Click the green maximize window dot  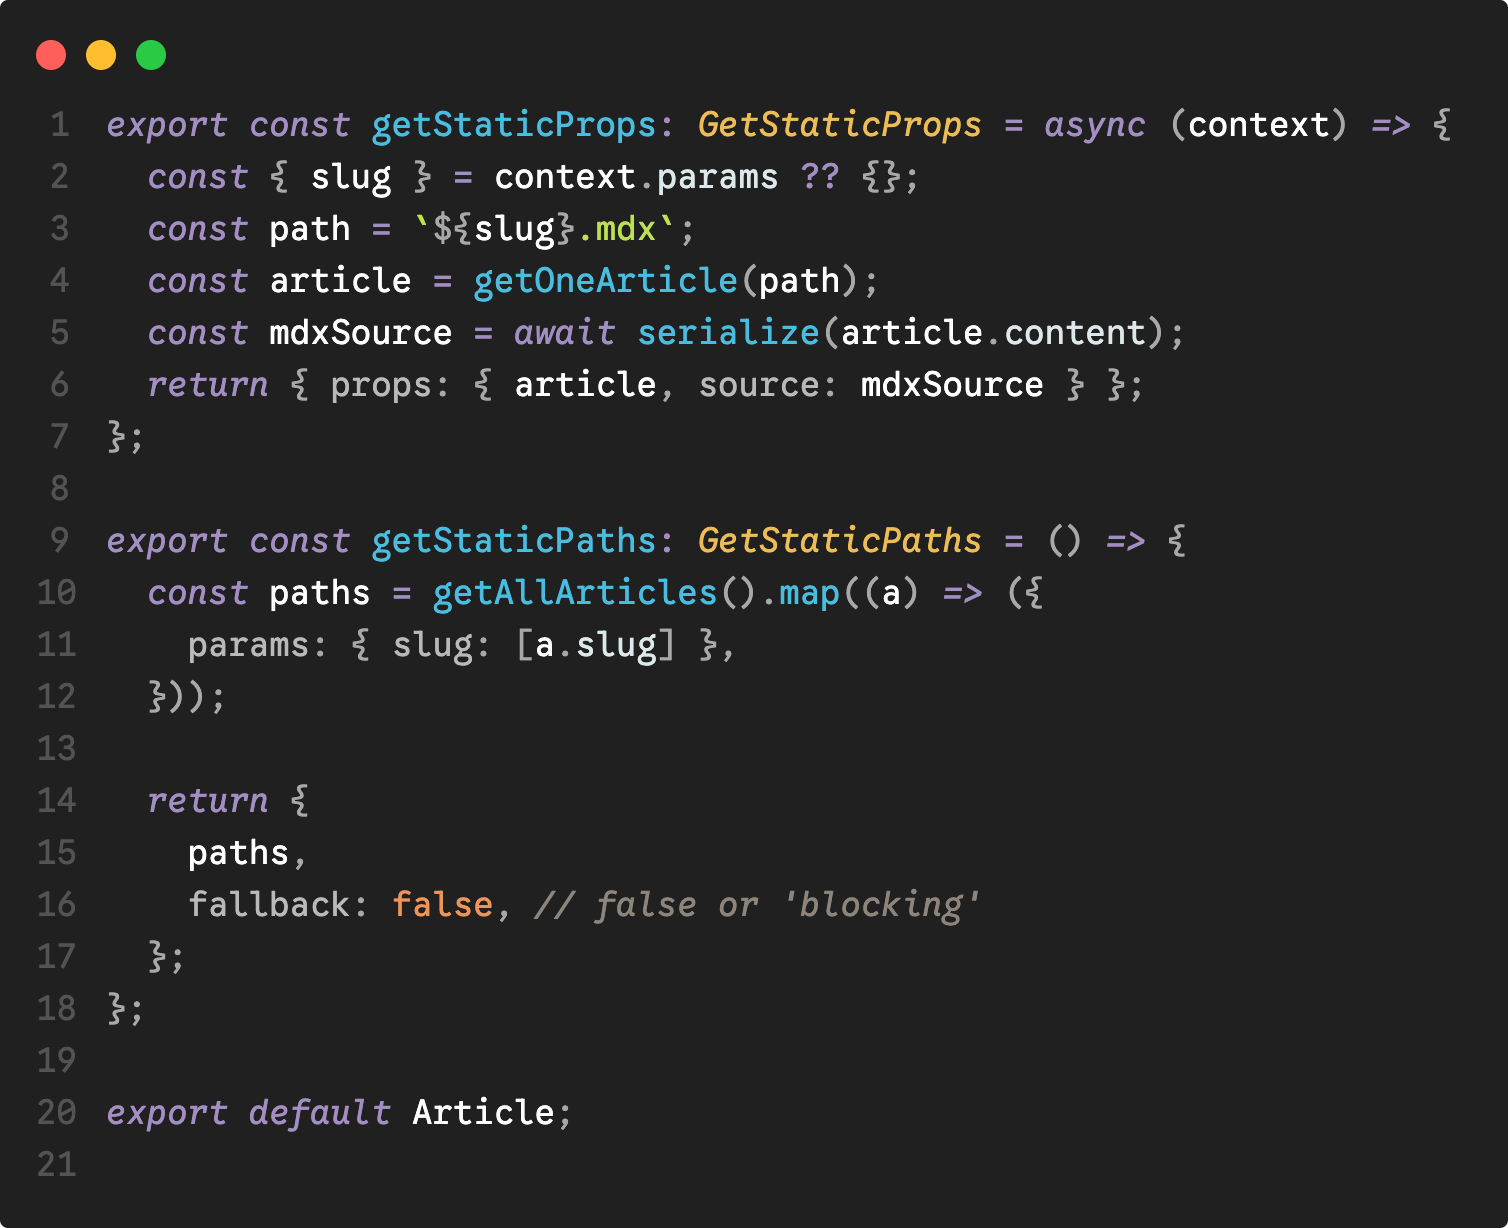click(151, 55)
